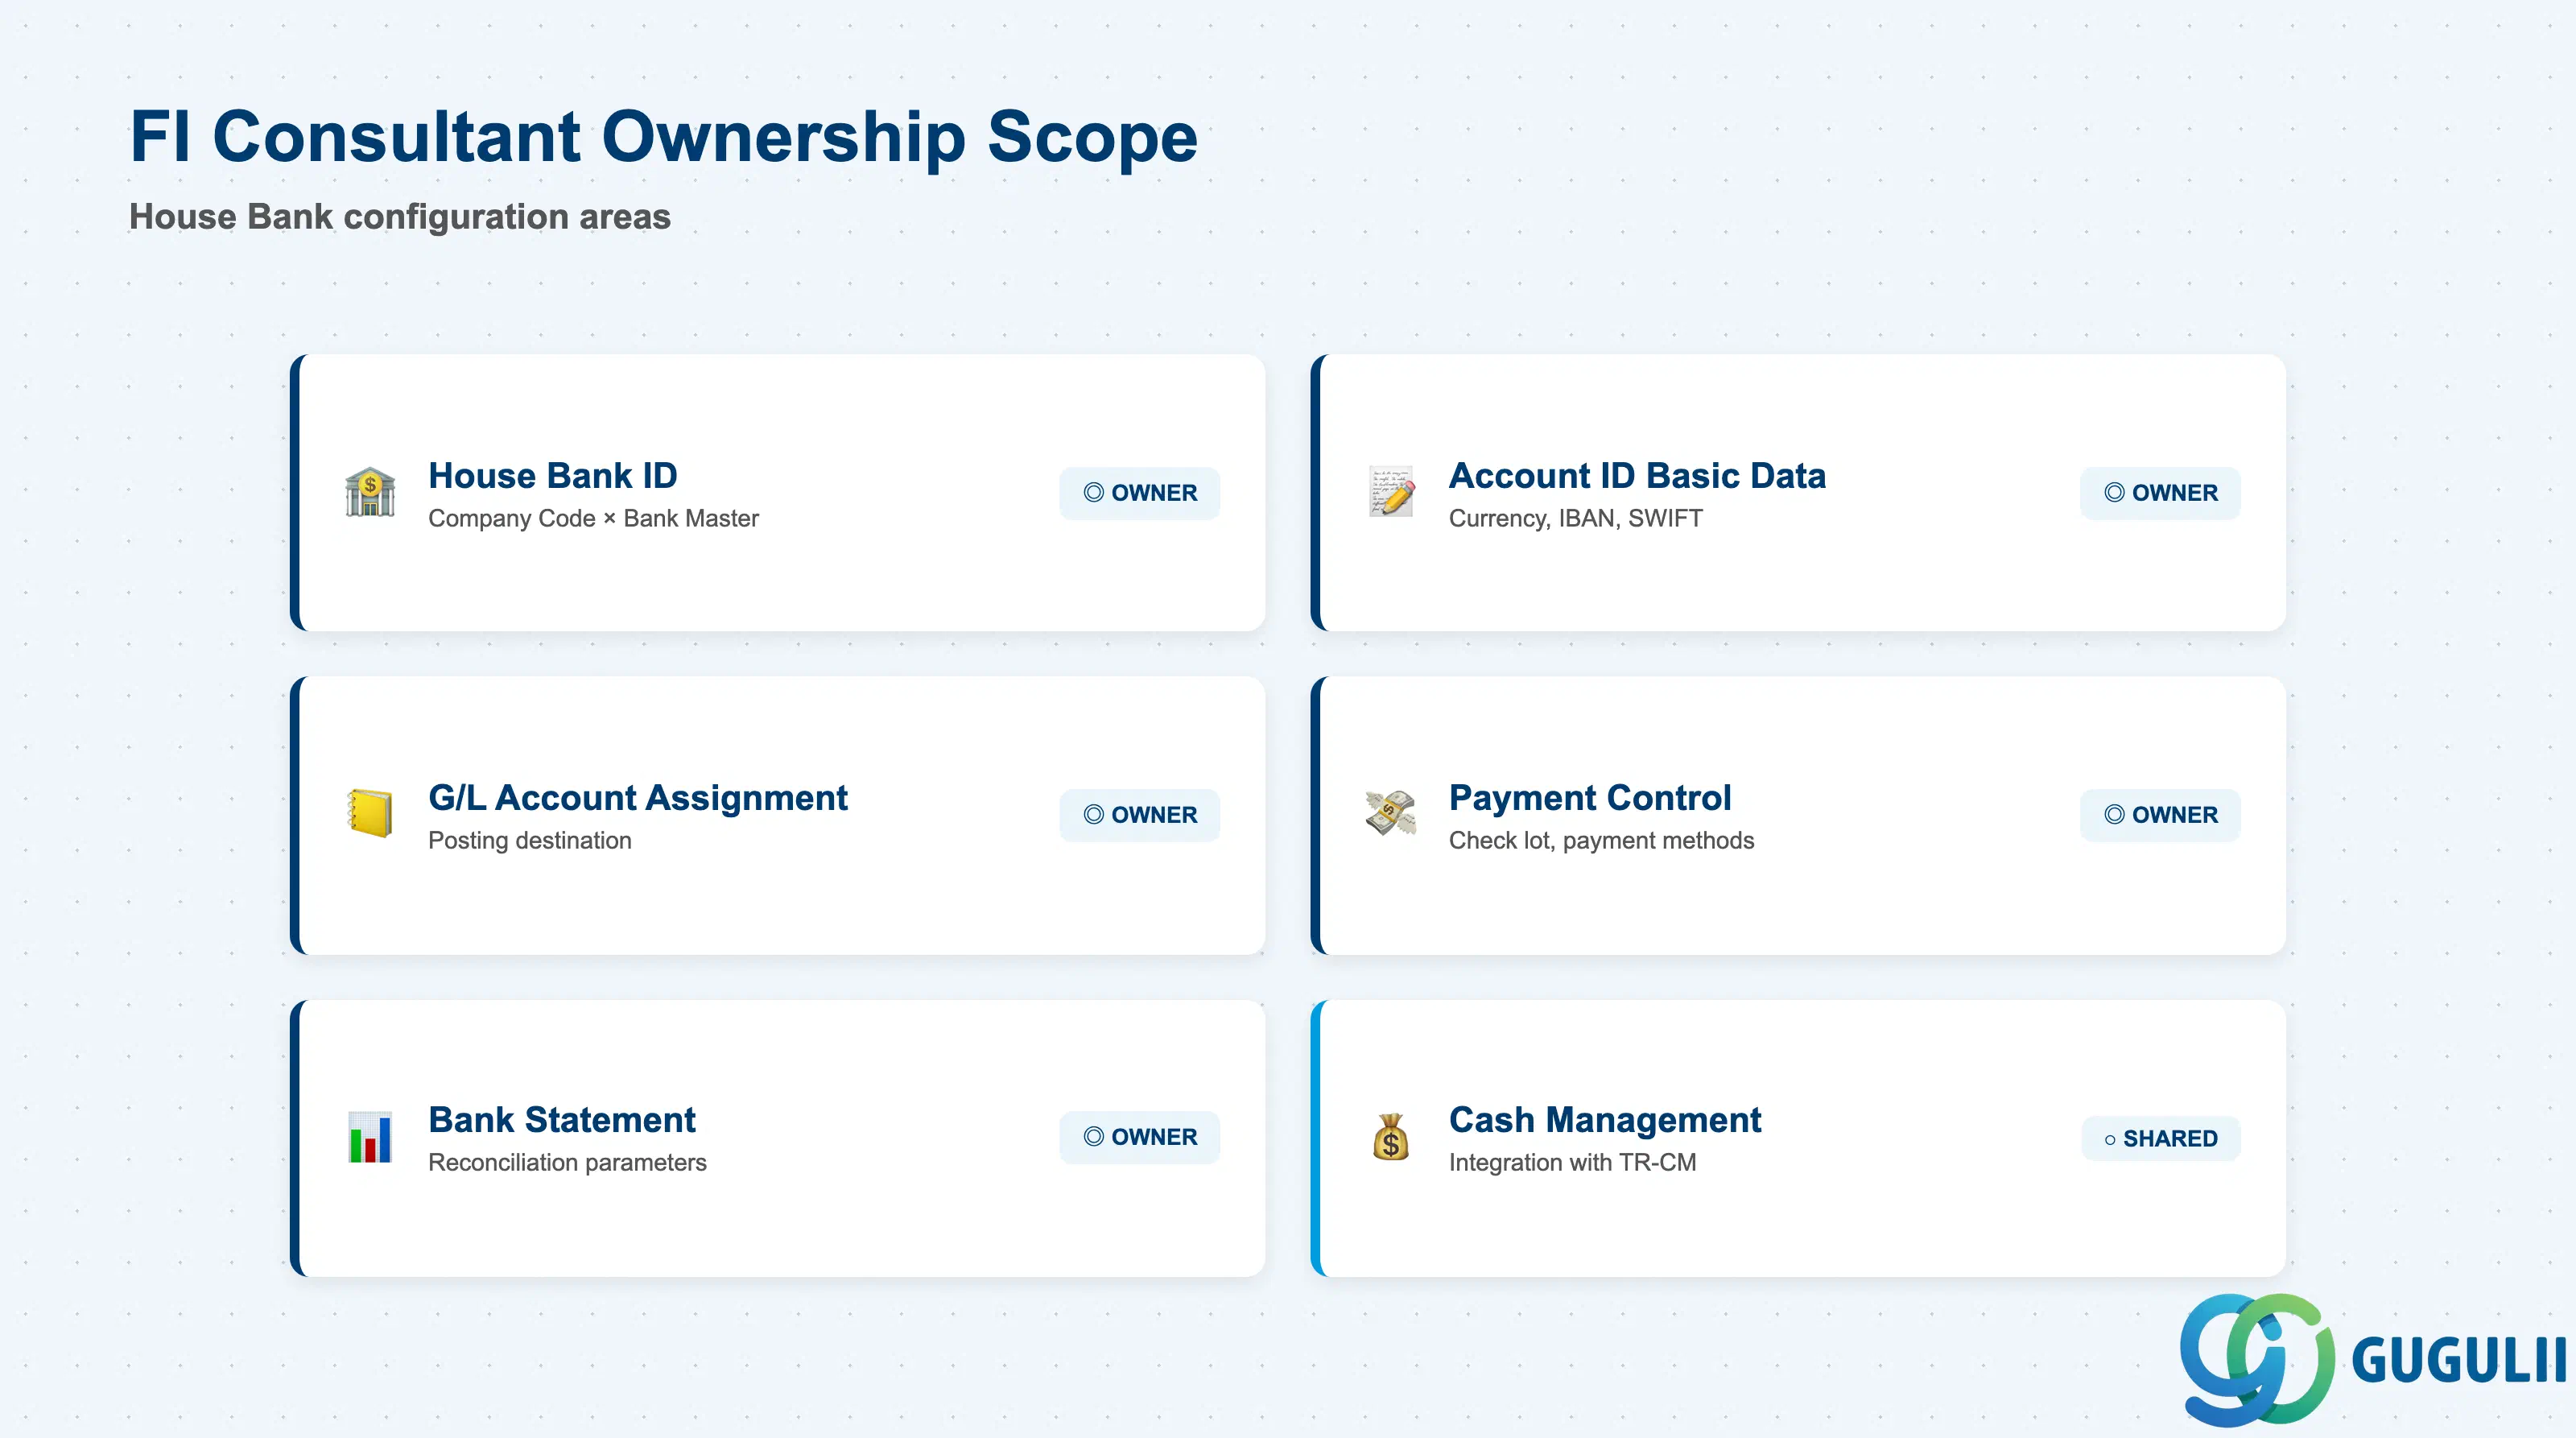This screenshot has width=2576, height=1438.
Task: Click the OWNER badge on G/L Account Assignment
Action: pyautogui.click(x=1140, y=815)
